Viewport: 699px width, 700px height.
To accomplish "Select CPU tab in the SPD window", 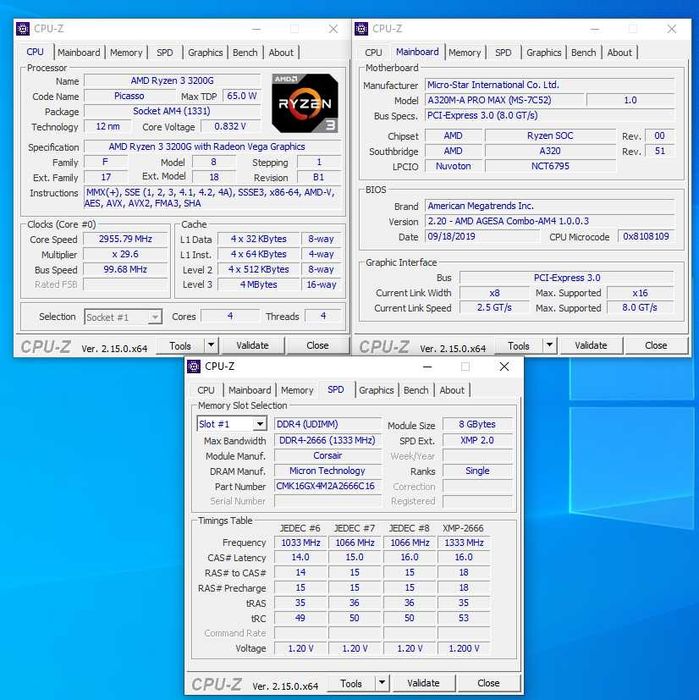I will tap(206, 390).
